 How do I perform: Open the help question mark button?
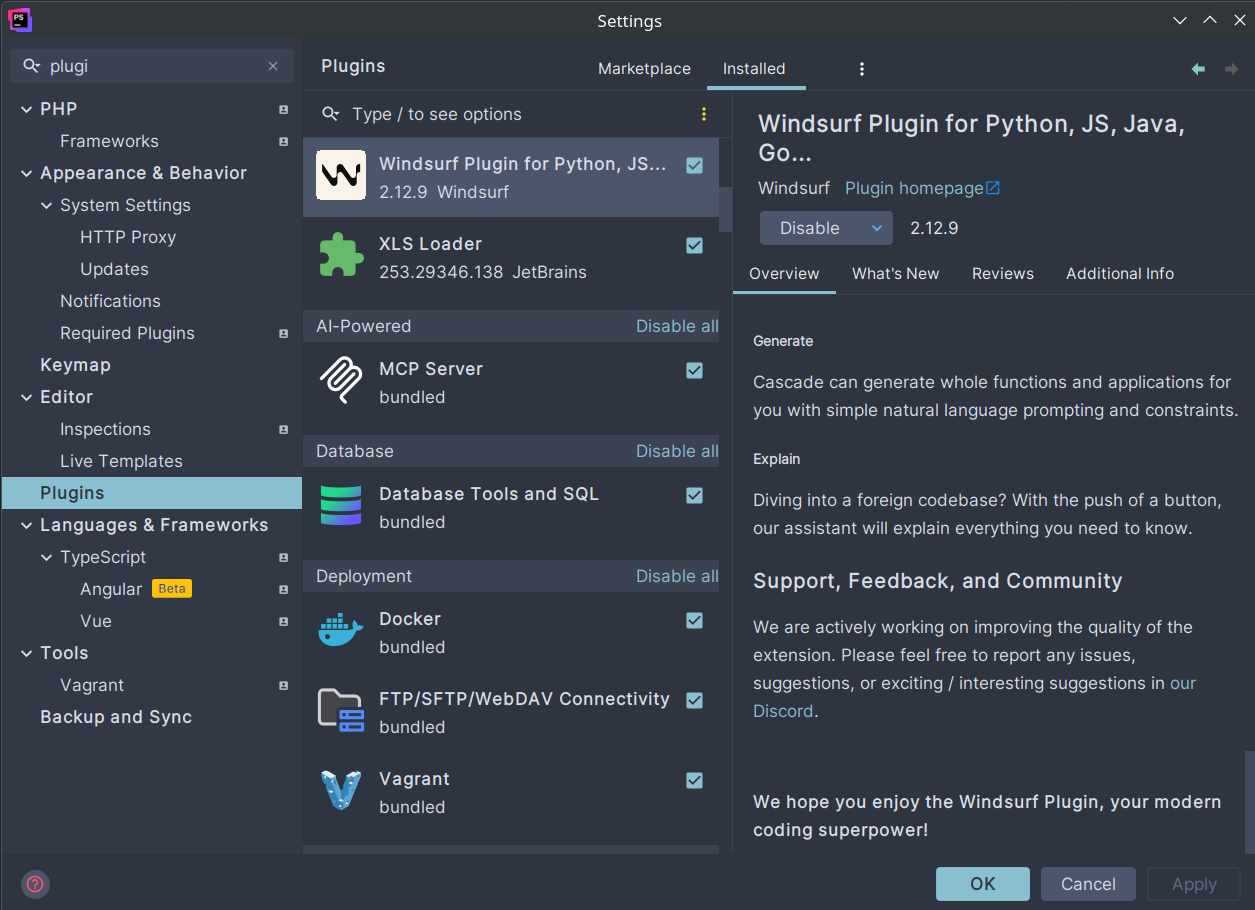36,884
